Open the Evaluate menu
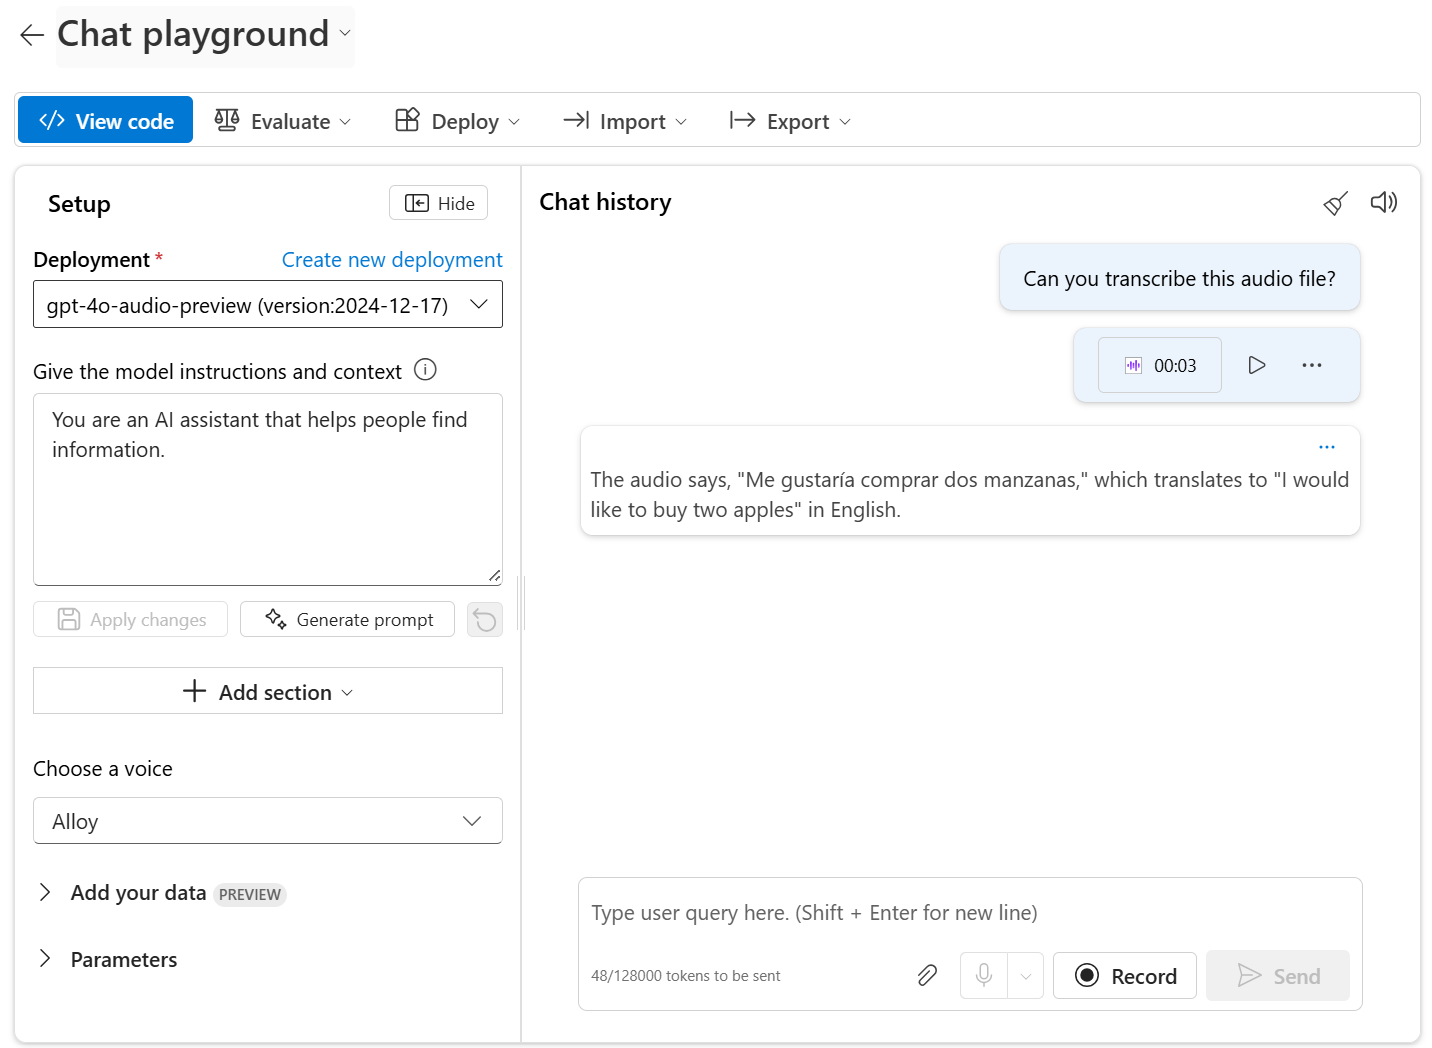Viewport: 1432px width, 1048px height. [283, 121]
